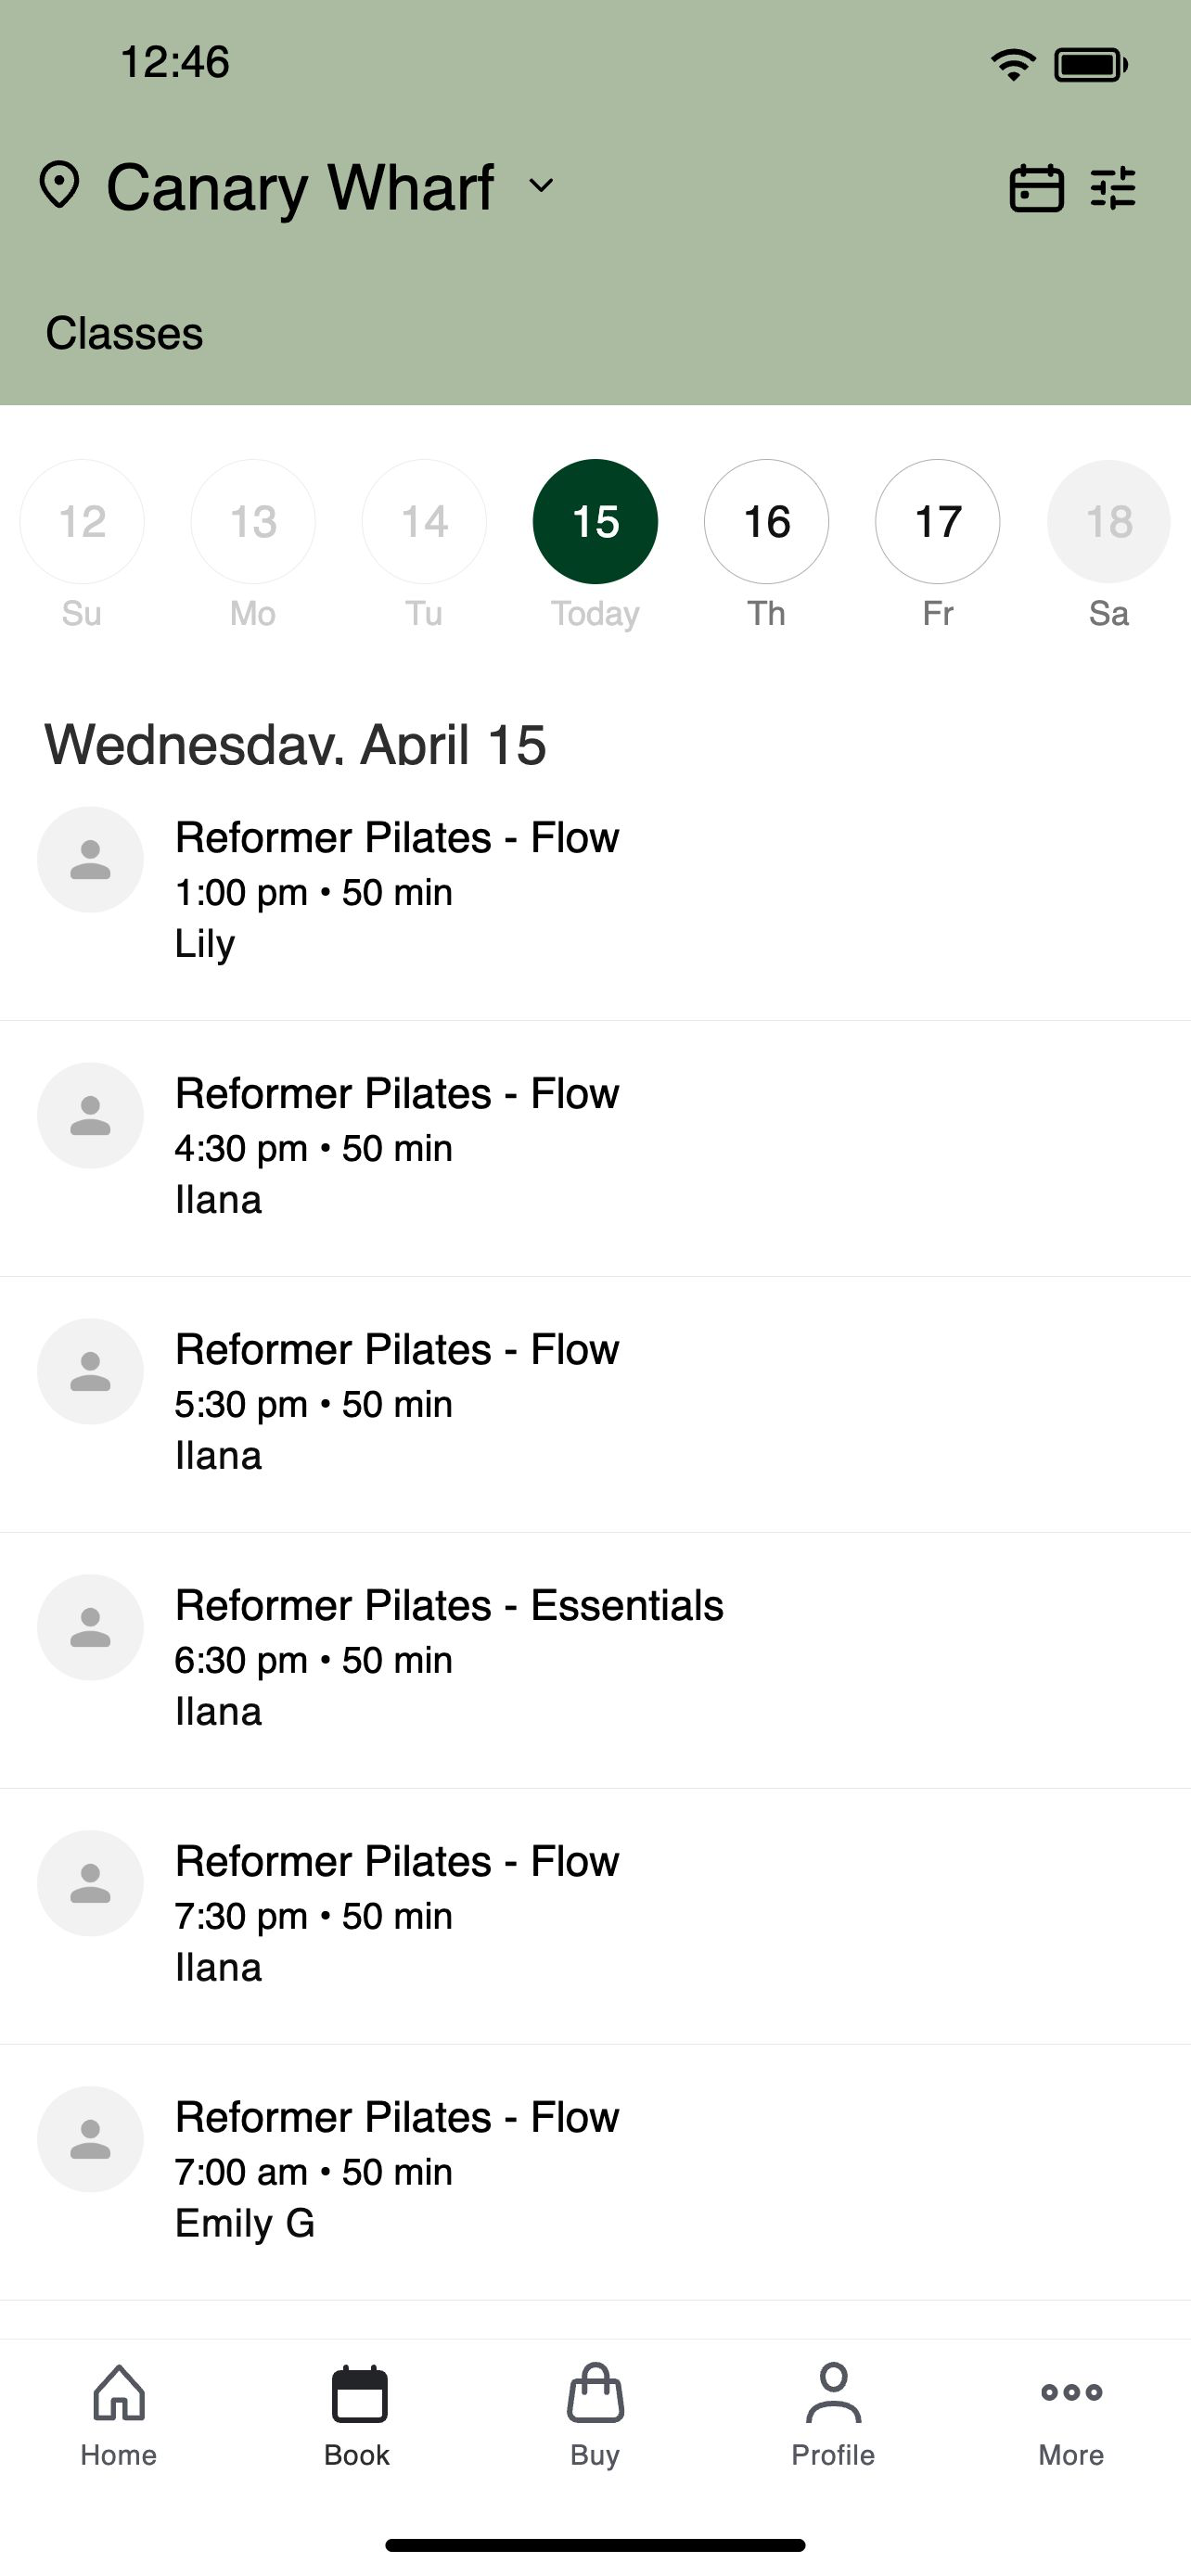This screenshot has height=2576, width=1191.
Task: Select Thursday 16 in the date strip
Action: coord(766,521)
